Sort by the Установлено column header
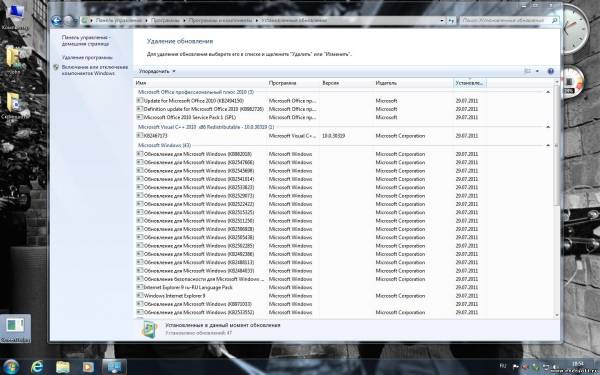The height and width of the screenshot is (375, 600). 470,83
